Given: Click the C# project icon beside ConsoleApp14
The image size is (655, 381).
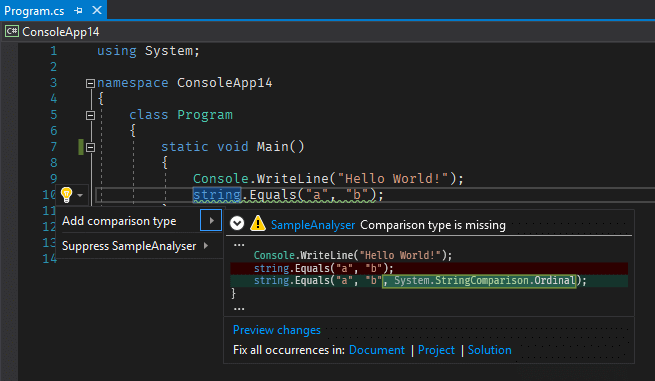Looking at the screenshot, I should (x=12, y=31).
